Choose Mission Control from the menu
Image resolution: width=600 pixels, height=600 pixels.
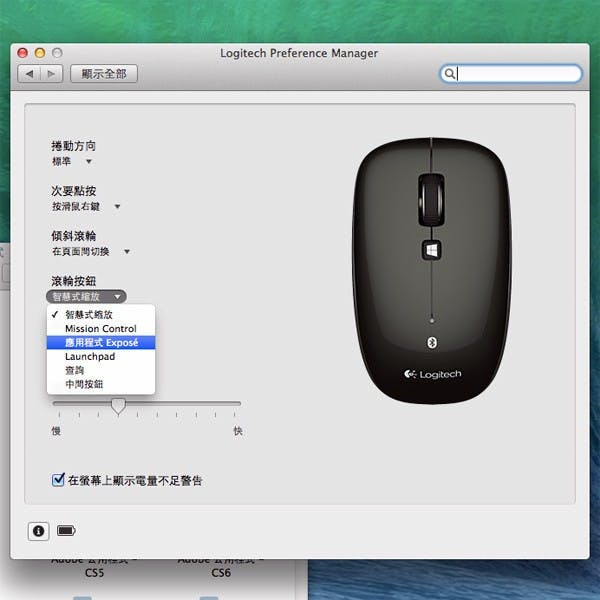101,328
